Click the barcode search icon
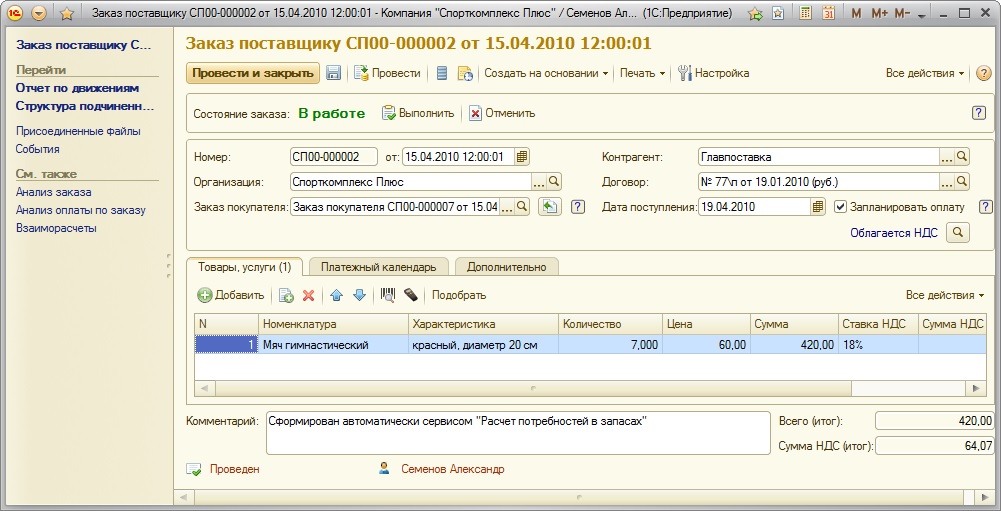The height and width of the screenshot is (511, 1001). pos(388,294)
